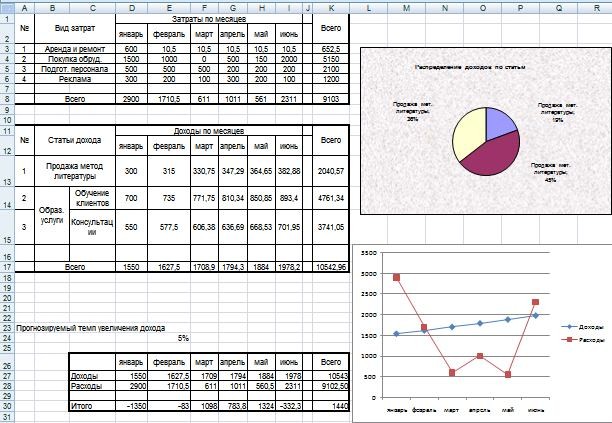Select row 8 header

[x=7, y=99]
